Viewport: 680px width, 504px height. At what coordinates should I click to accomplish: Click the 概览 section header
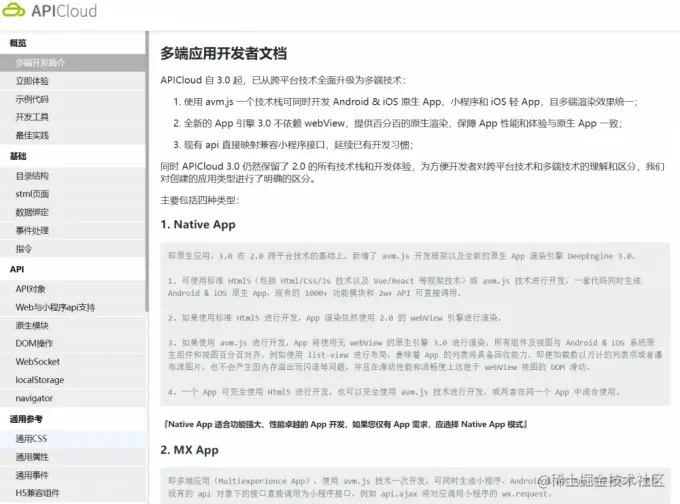(x=18, y=43)
